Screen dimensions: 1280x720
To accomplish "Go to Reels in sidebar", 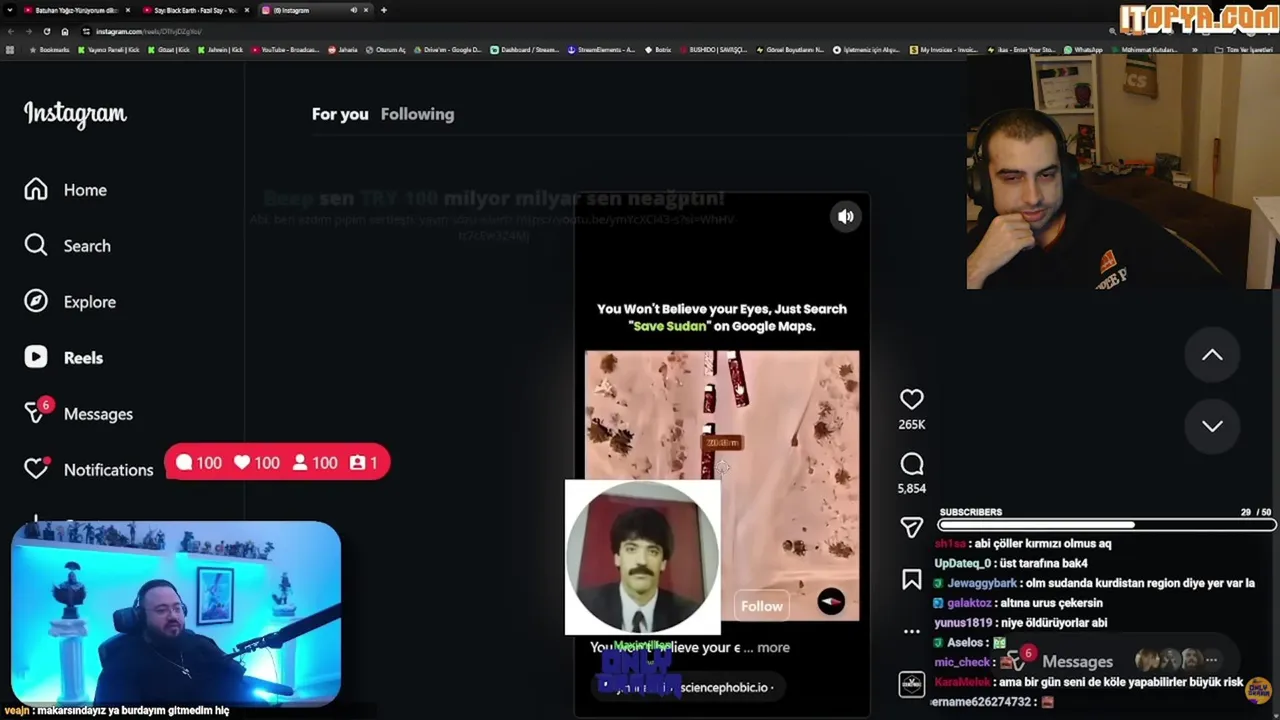I will tap(64, 358).
